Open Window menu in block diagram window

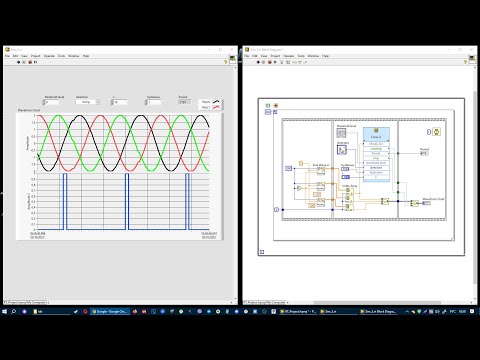tap(313, 56)
